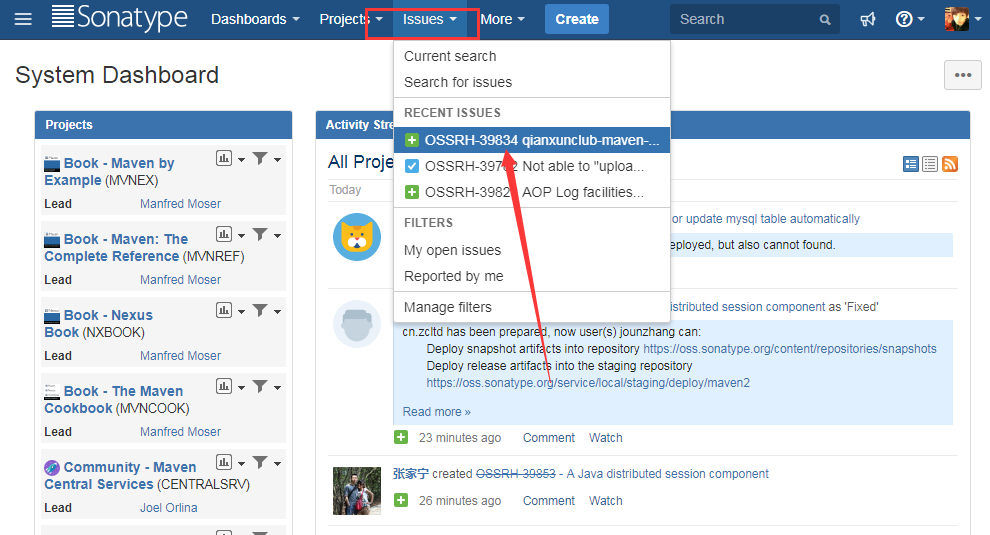
Task: Open 张家宁 user profile link
Action: (411, 474)
